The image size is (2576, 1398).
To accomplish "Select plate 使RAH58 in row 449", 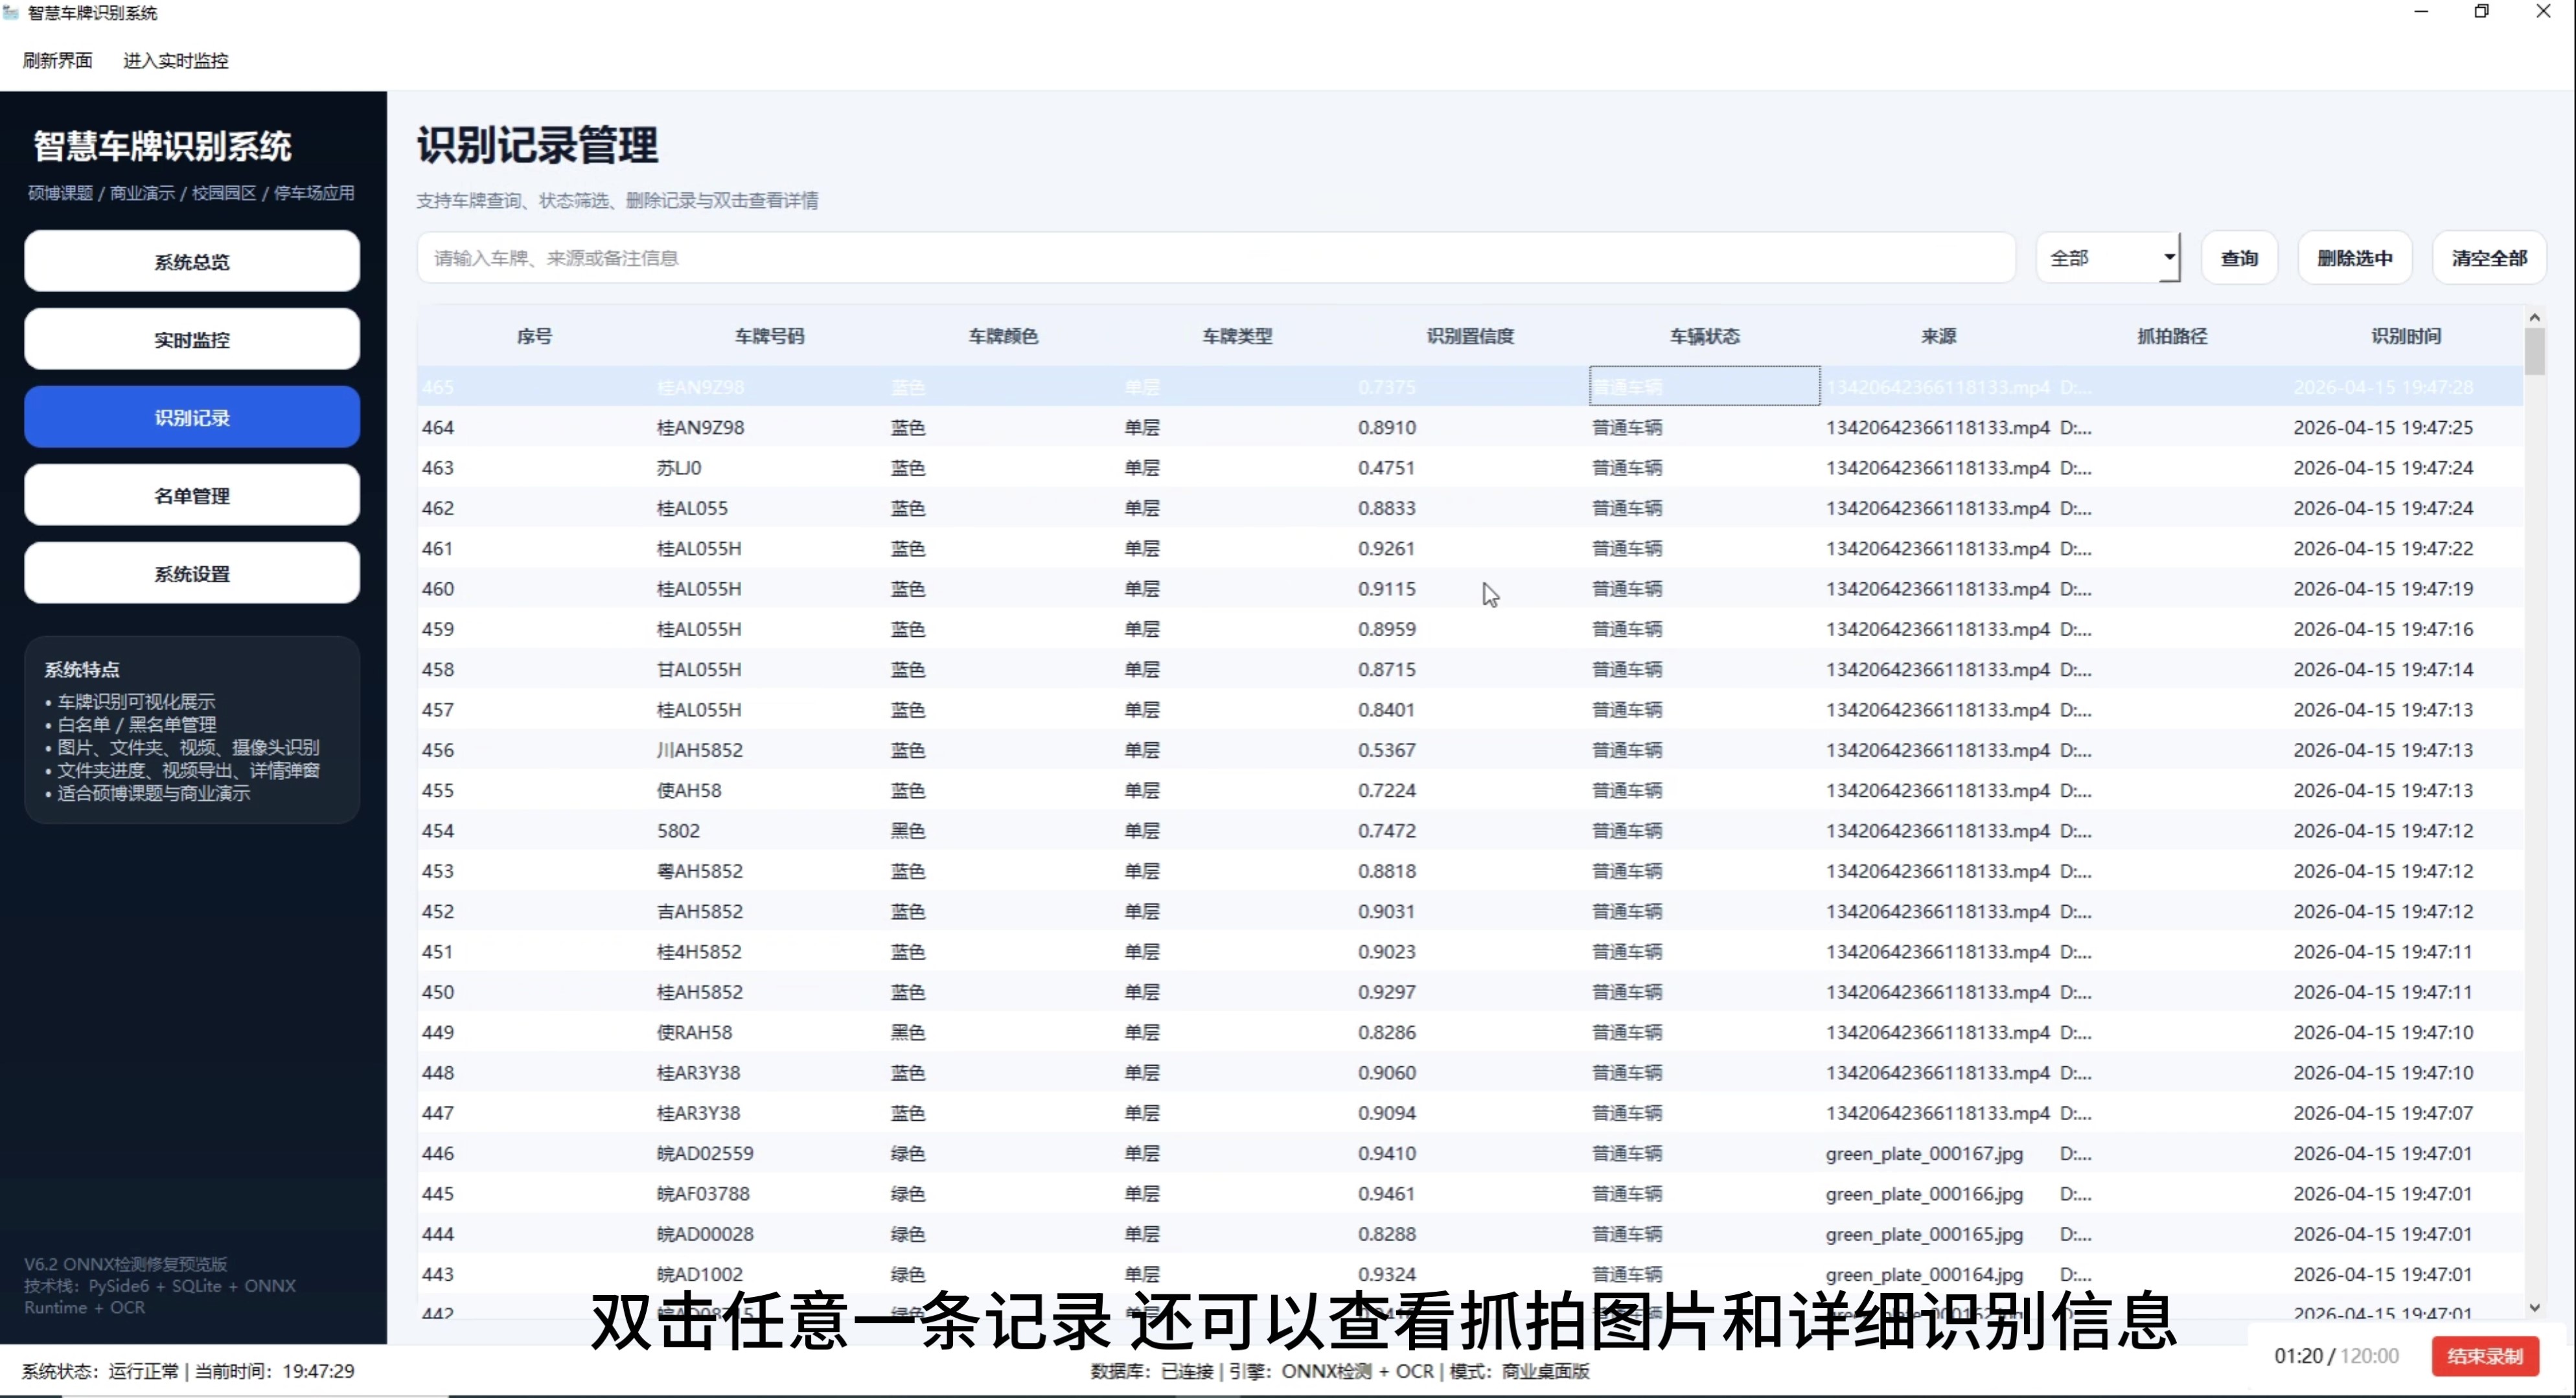I will coord(694,1032).
